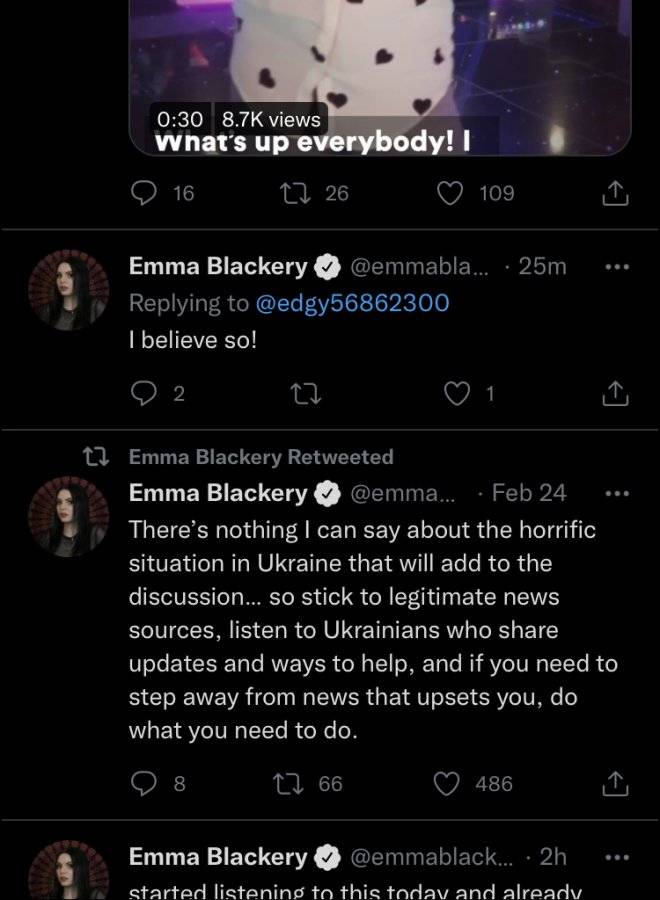Image resolution: width=660 pixels, height=900 pixels.
Task: Open more options for the Feb 24 tweet
Action: click(x=618, y=494)
